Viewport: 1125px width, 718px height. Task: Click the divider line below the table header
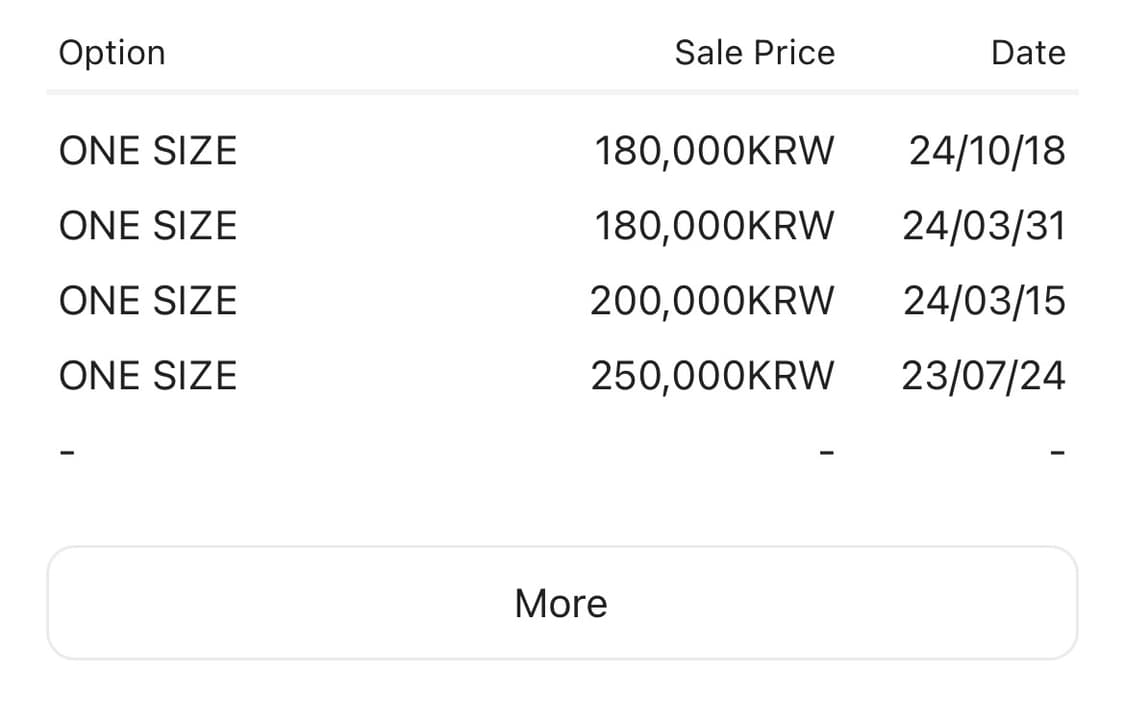click(561, 92)
